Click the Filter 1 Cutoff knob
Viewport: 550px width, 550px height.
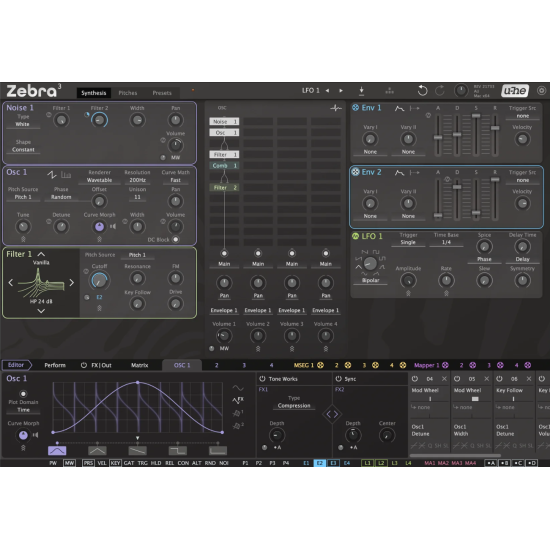pos(99,280)
